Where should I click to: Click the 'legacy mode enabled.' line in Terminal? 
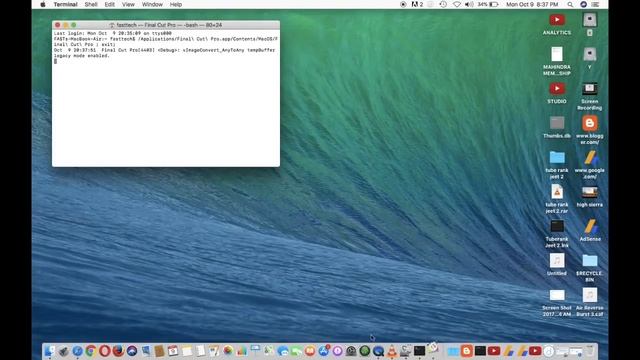click(x=82, y=56)
